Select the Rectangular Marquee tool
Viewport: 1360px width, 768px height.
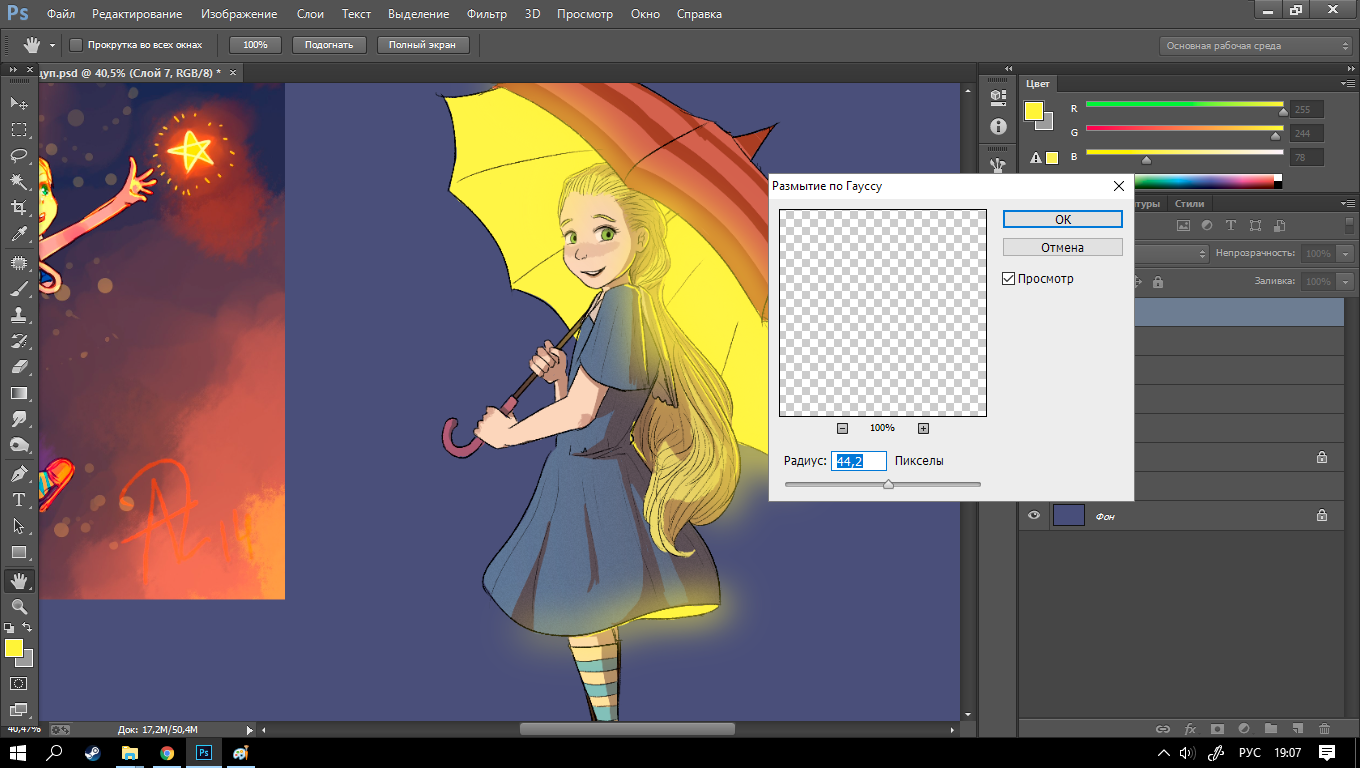coord(19,129)
